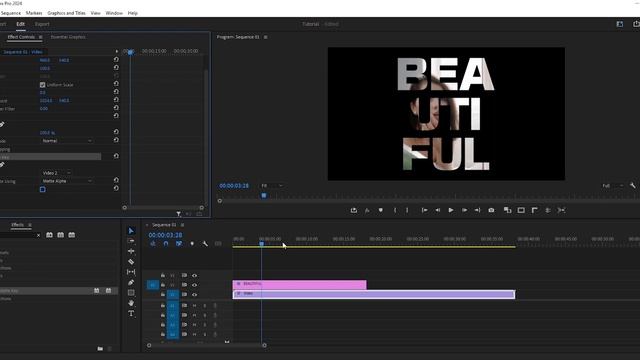Select the Ripple Edit tool
Image resolution: width=640 pixels, height=360 pixels.
[x=131, y=251]
